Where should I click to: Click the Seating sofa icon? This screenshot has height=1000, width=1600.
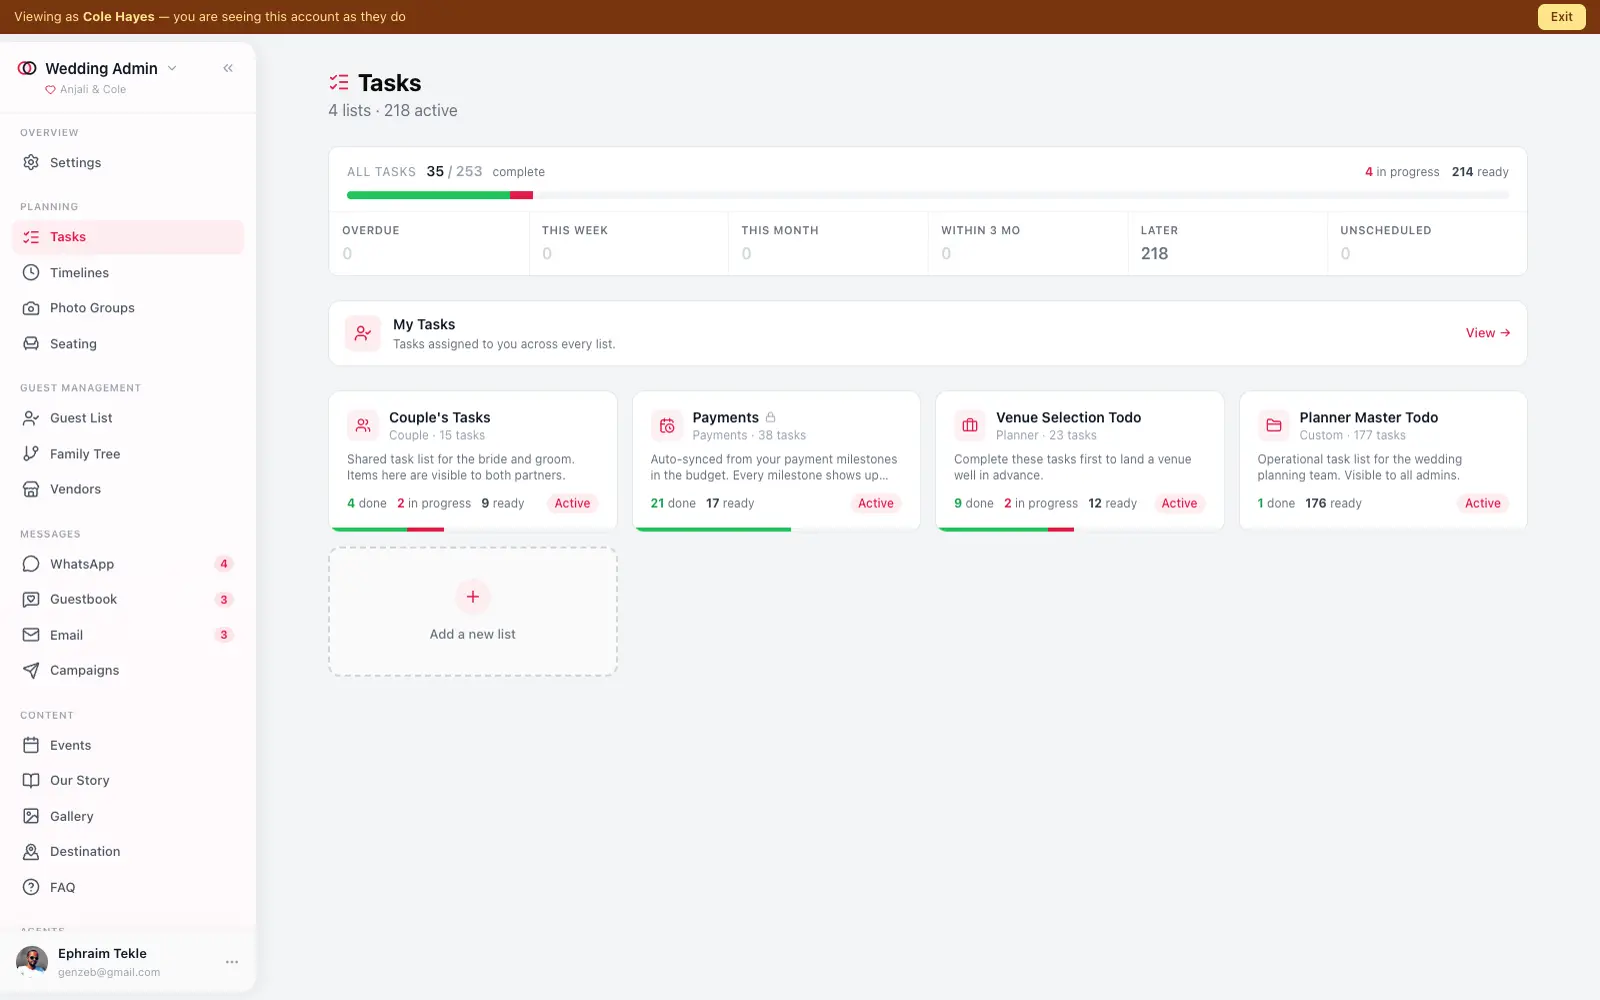31,343
